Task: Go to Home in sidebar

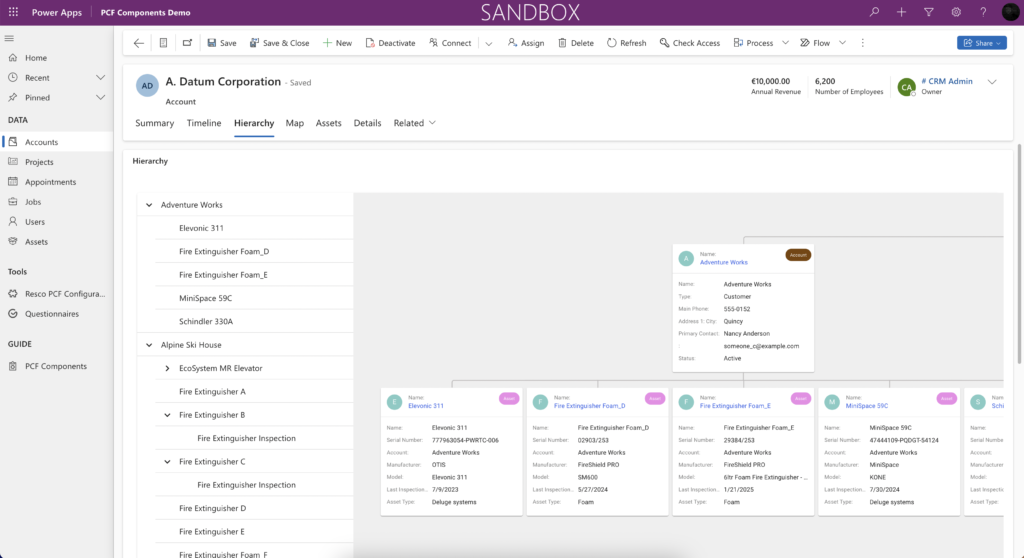Action: pos(56,57)
